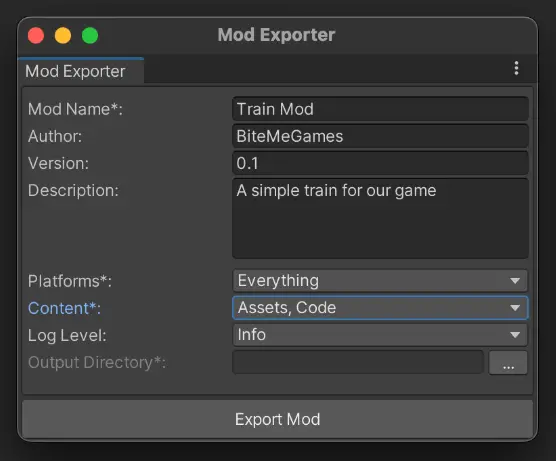Click the Log Level label

coord(67,335)
